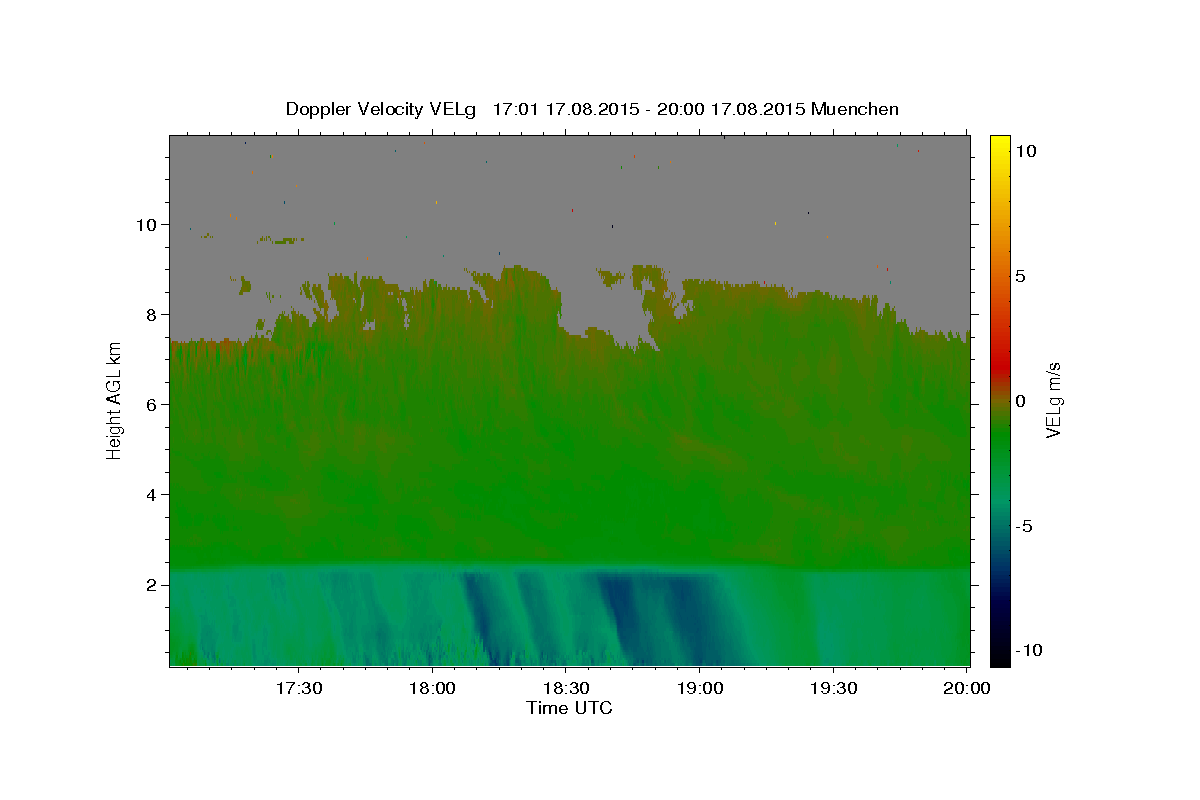
Task: Pick the yellow top of the colorbar
Action: coord(999,142)
